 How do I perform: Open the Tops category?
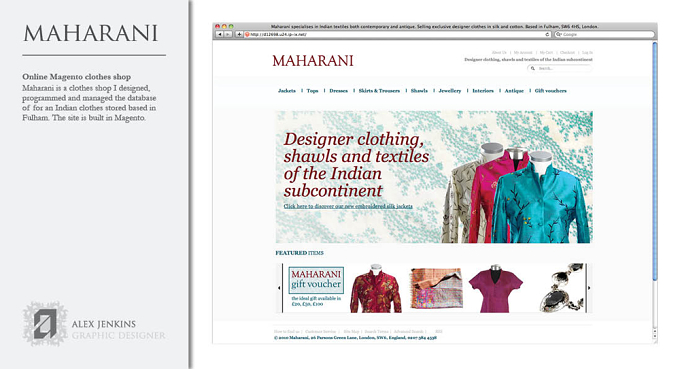[x=312, y=91]
